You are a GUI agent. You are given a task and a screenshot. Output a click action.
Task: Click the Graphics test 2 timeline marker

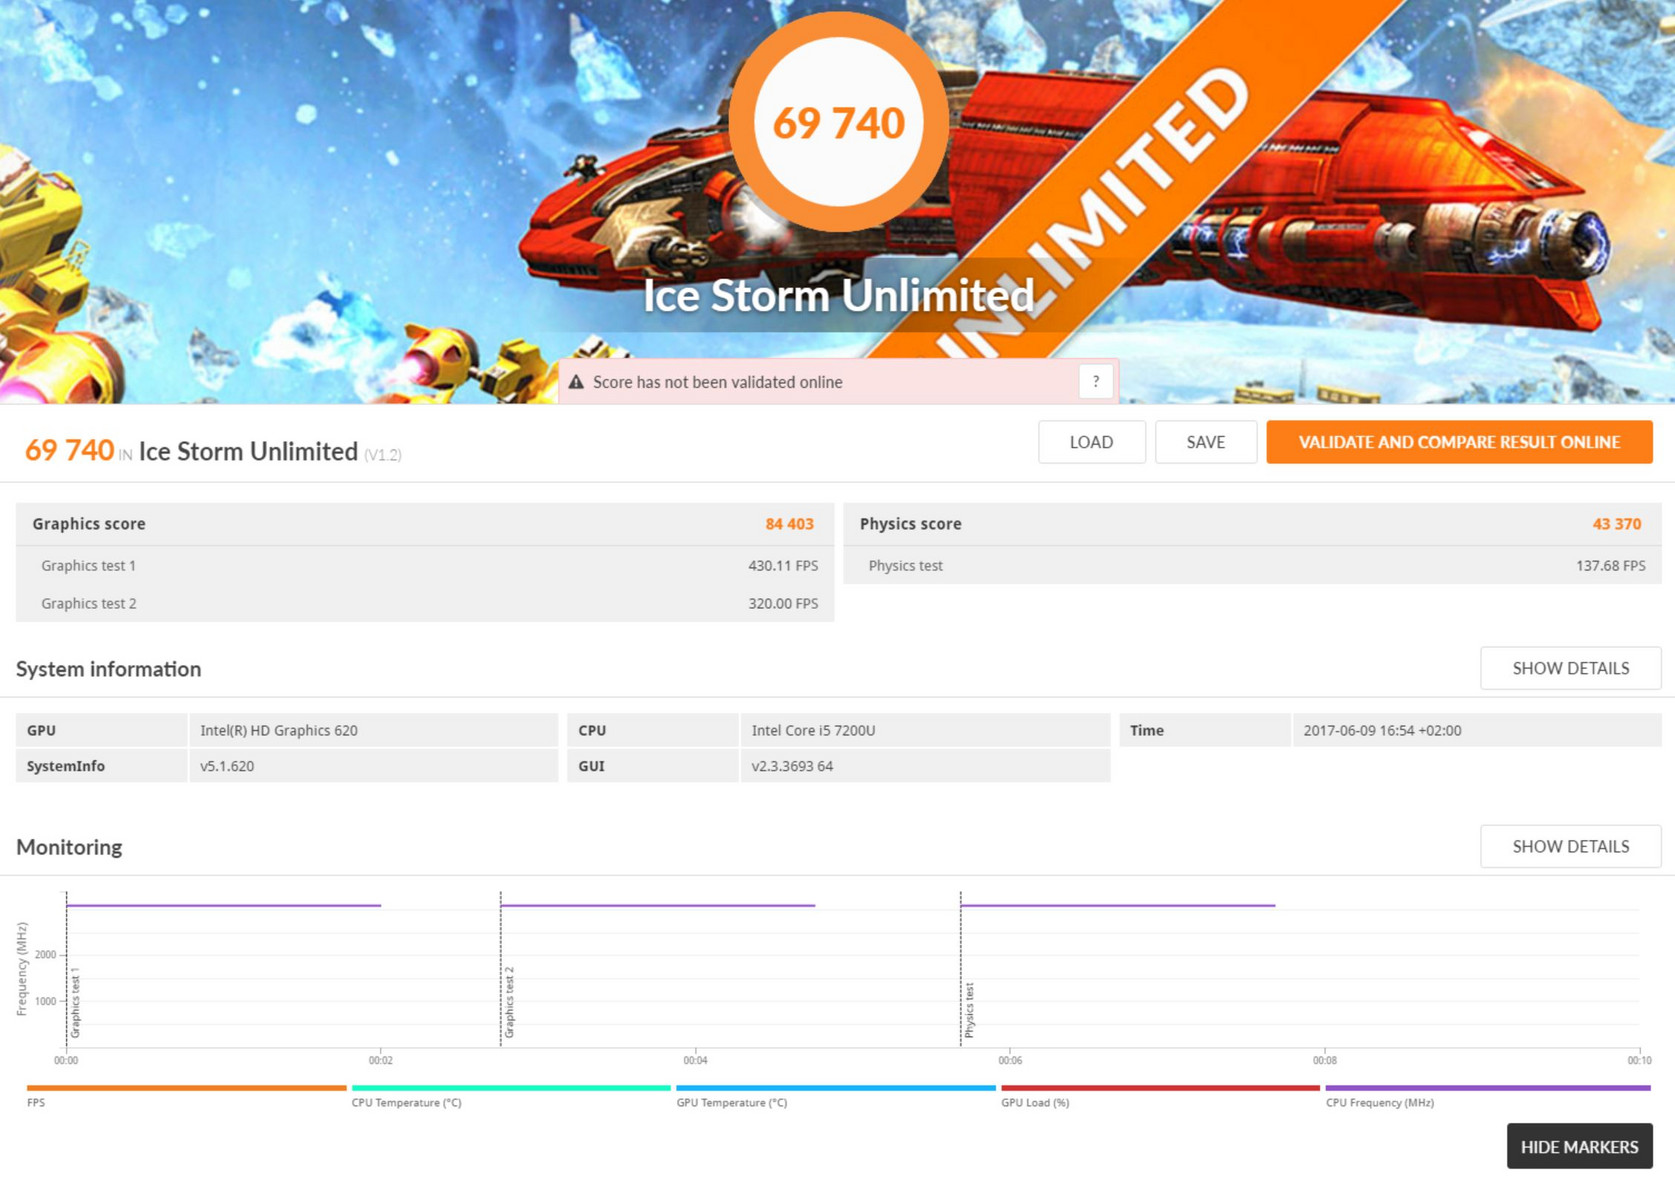[509, 1002]
